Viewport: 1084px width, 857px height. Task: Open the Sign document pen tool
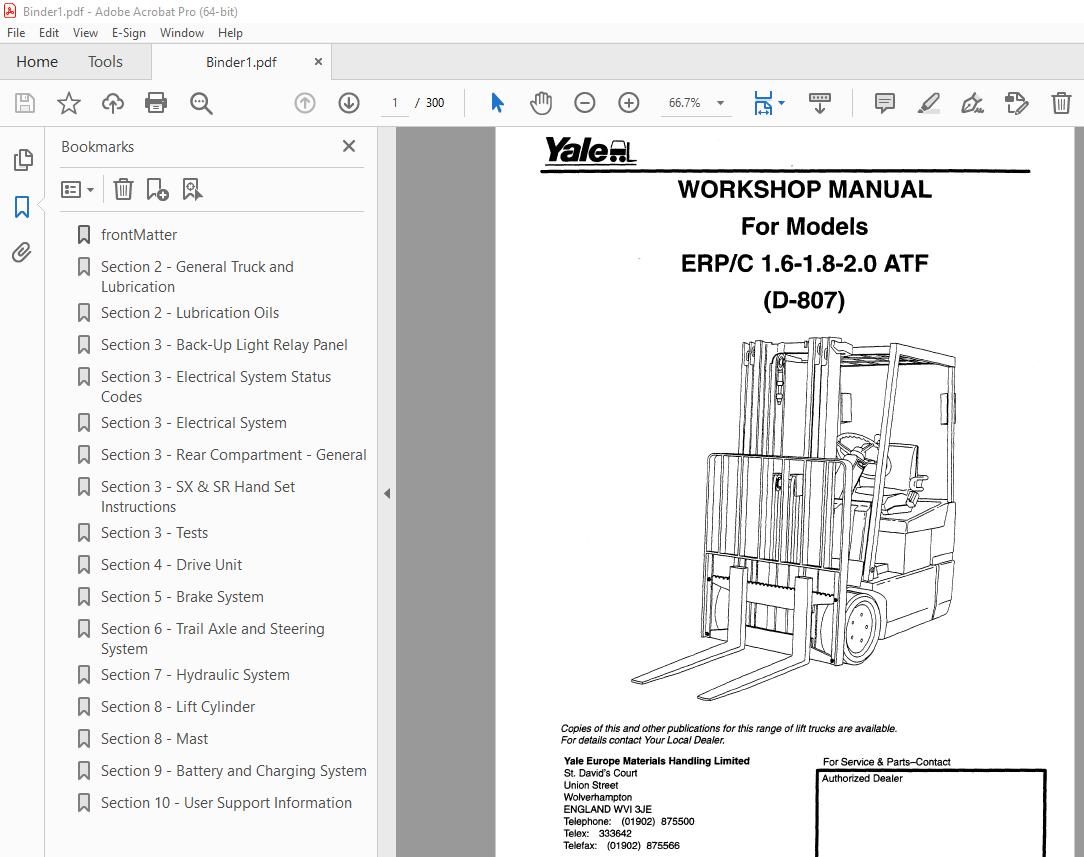(973, 103)
